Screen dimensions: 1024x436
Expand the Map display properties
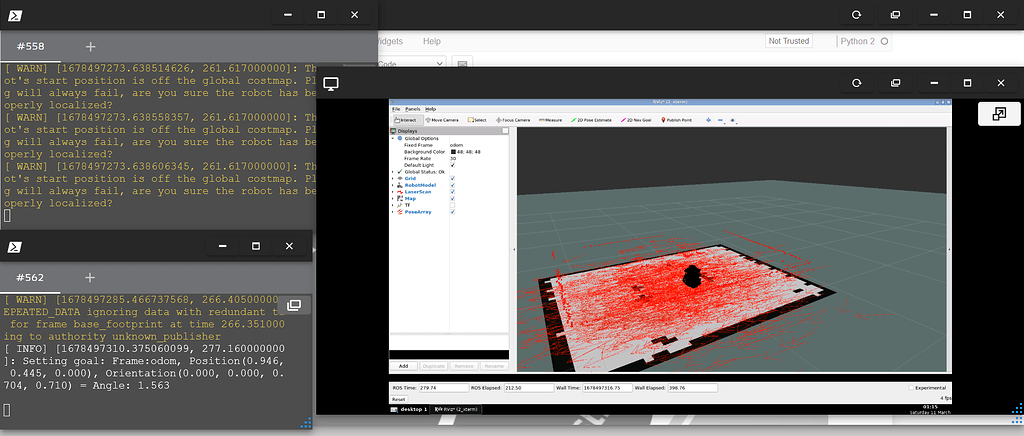pyautogui.click(x=392, y=198)
